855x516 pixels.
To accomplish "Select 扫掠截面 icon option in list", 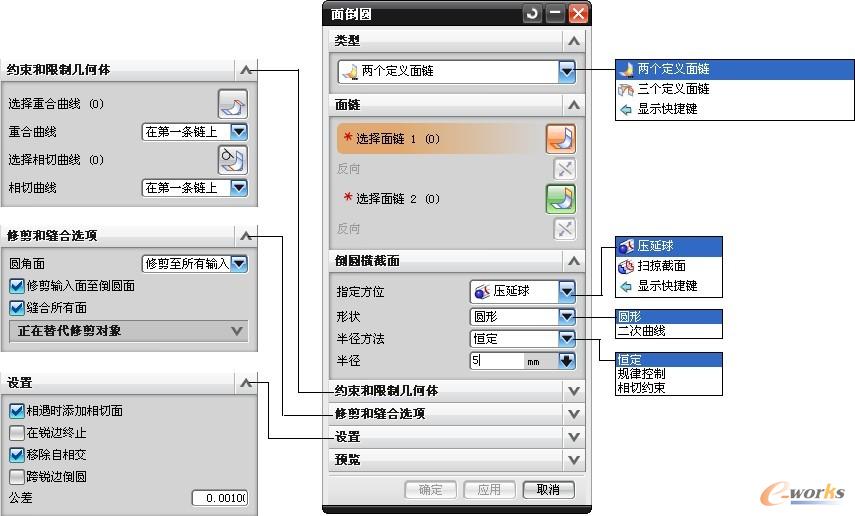I will (x=626, y=266).
